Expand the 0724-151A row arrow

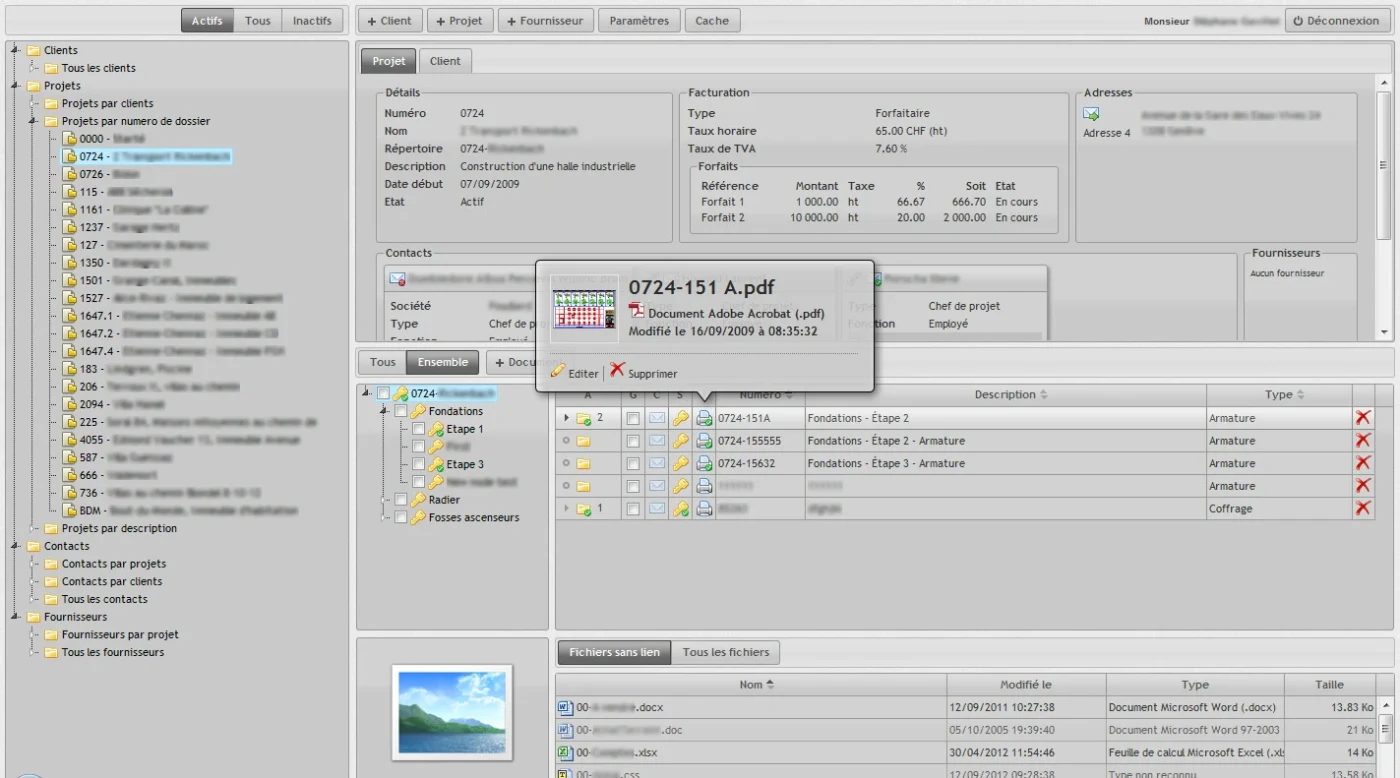[567, 418]
